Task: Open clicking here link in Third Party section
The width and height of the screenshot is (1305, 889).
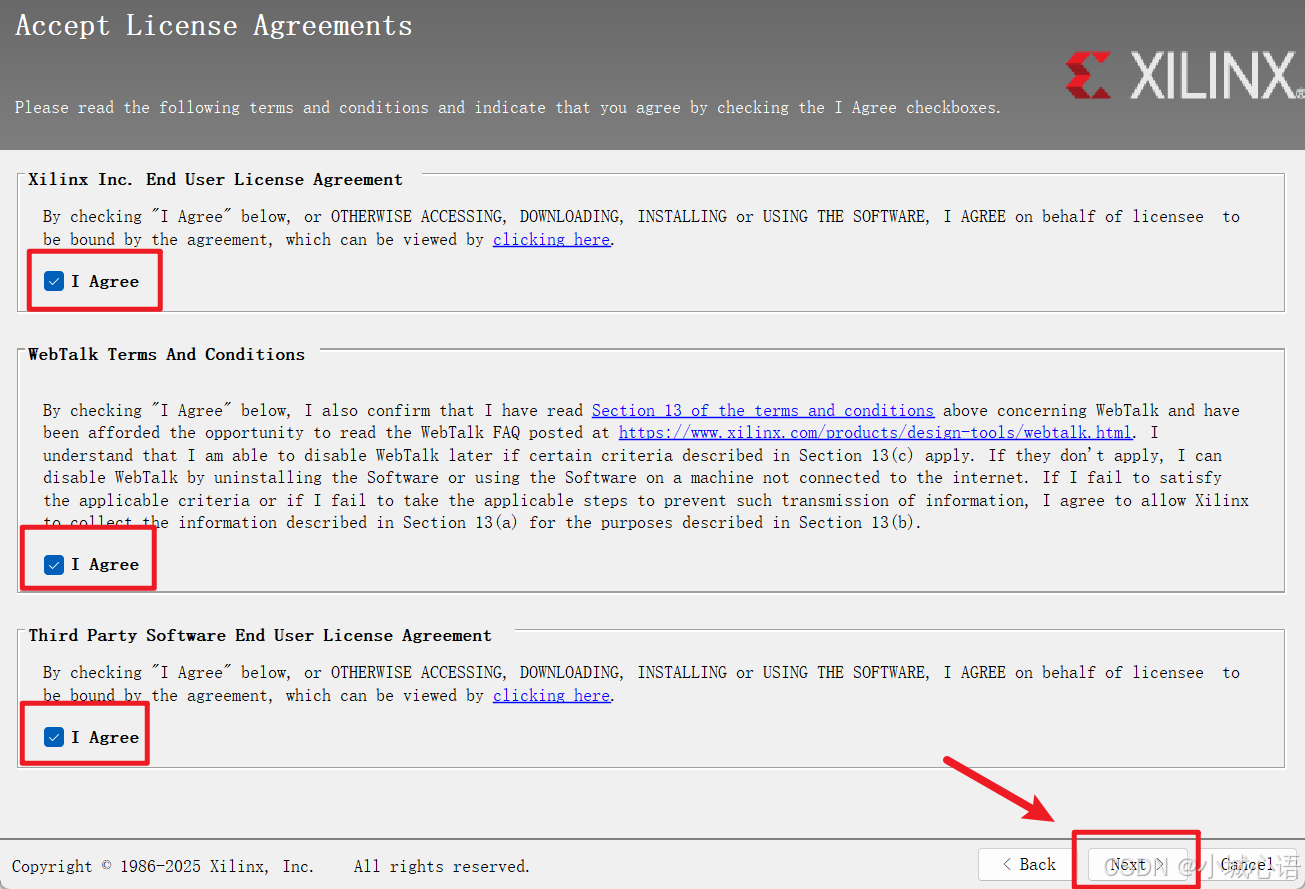Action: pos(551,696)
